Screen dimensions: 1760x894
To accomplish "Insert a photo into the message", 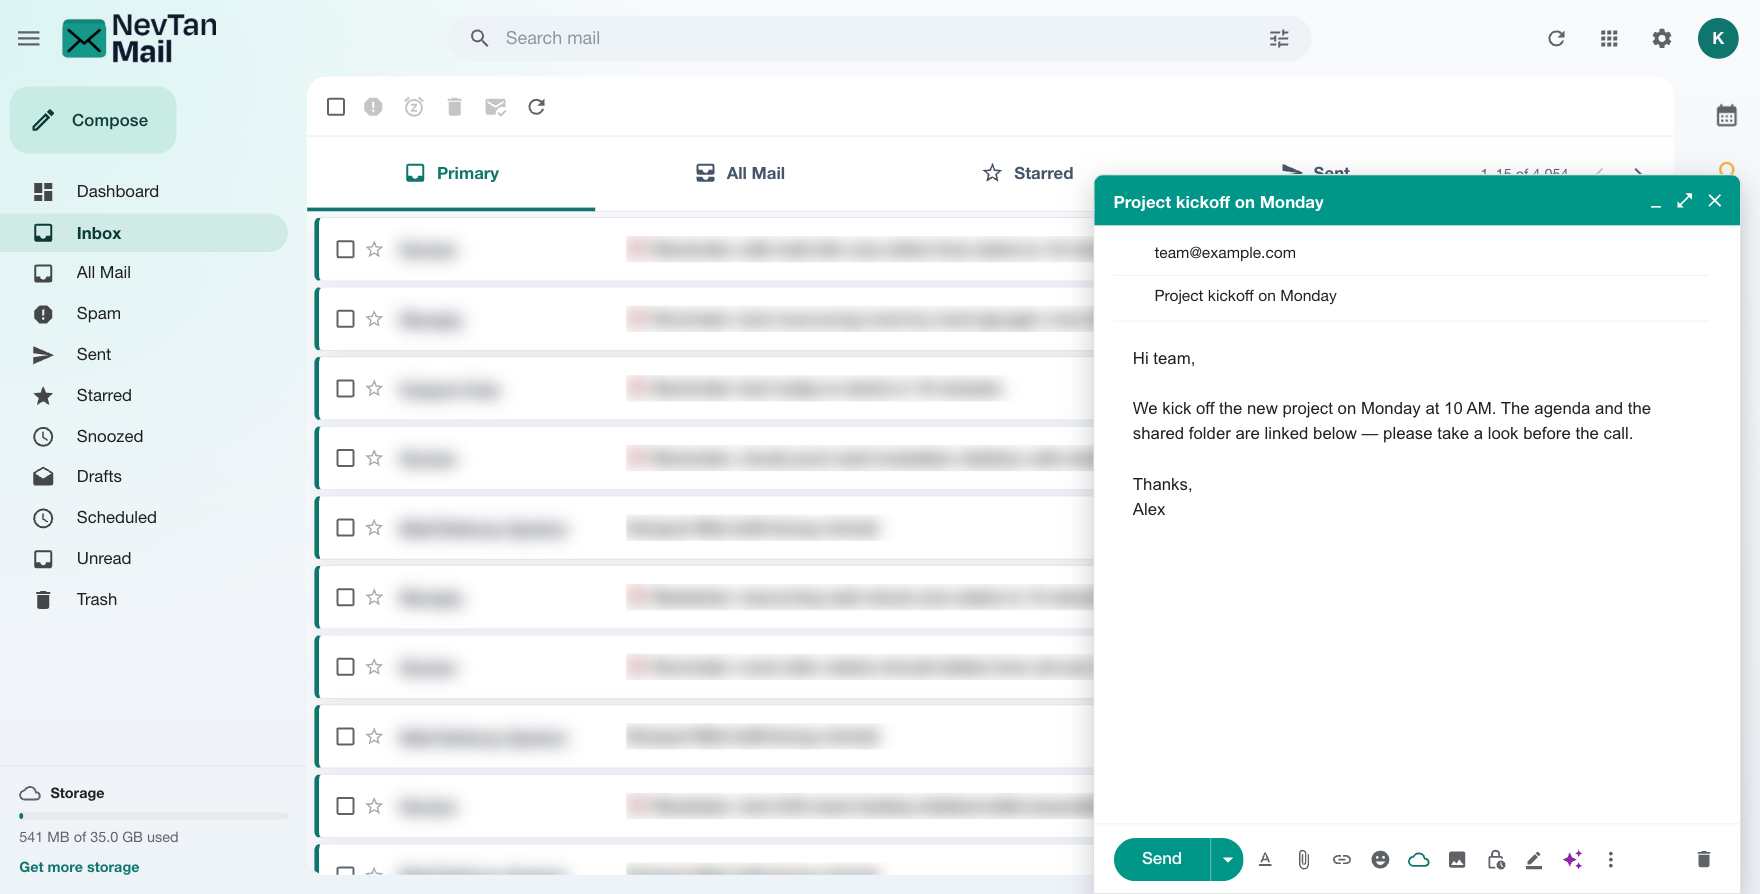I will [1457, 859].
